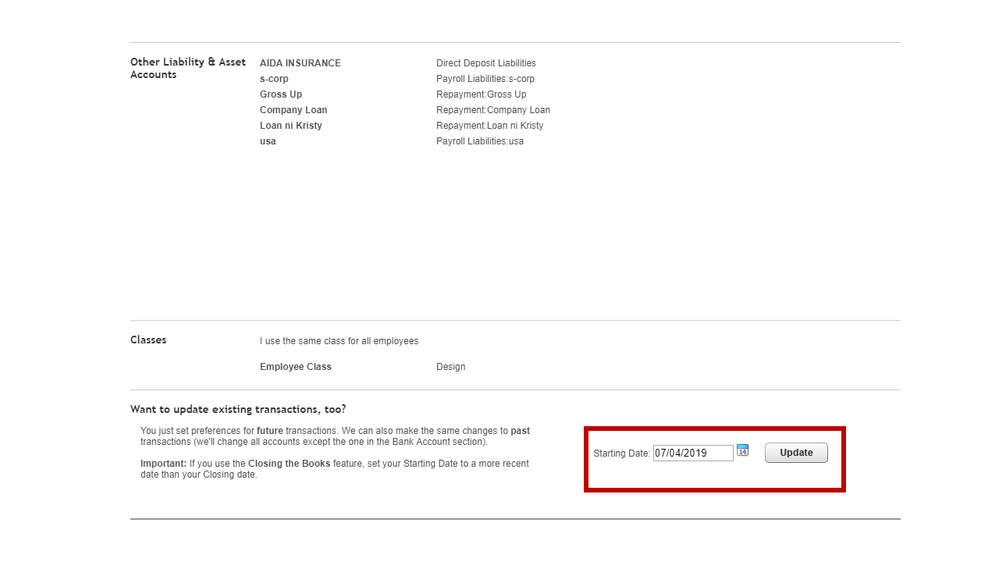Click the usa item name
Image resolution: width=999 pixels, height=562 pixels.
pyautogui.click(x=268, y=141)
